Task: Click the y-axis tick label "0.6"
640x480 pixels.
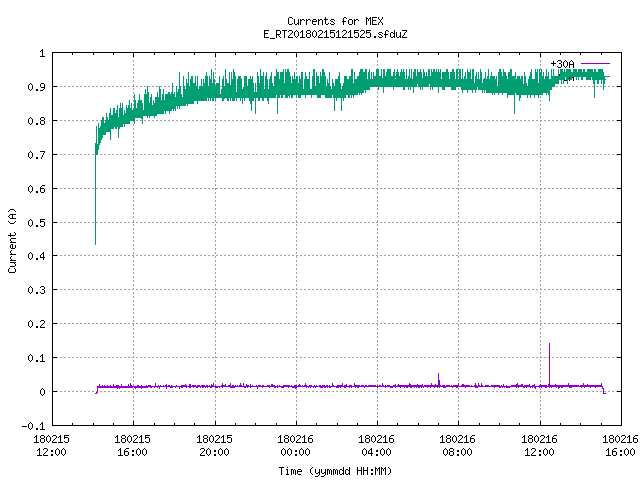Action: pyautogui.click(x=36, y=189)
